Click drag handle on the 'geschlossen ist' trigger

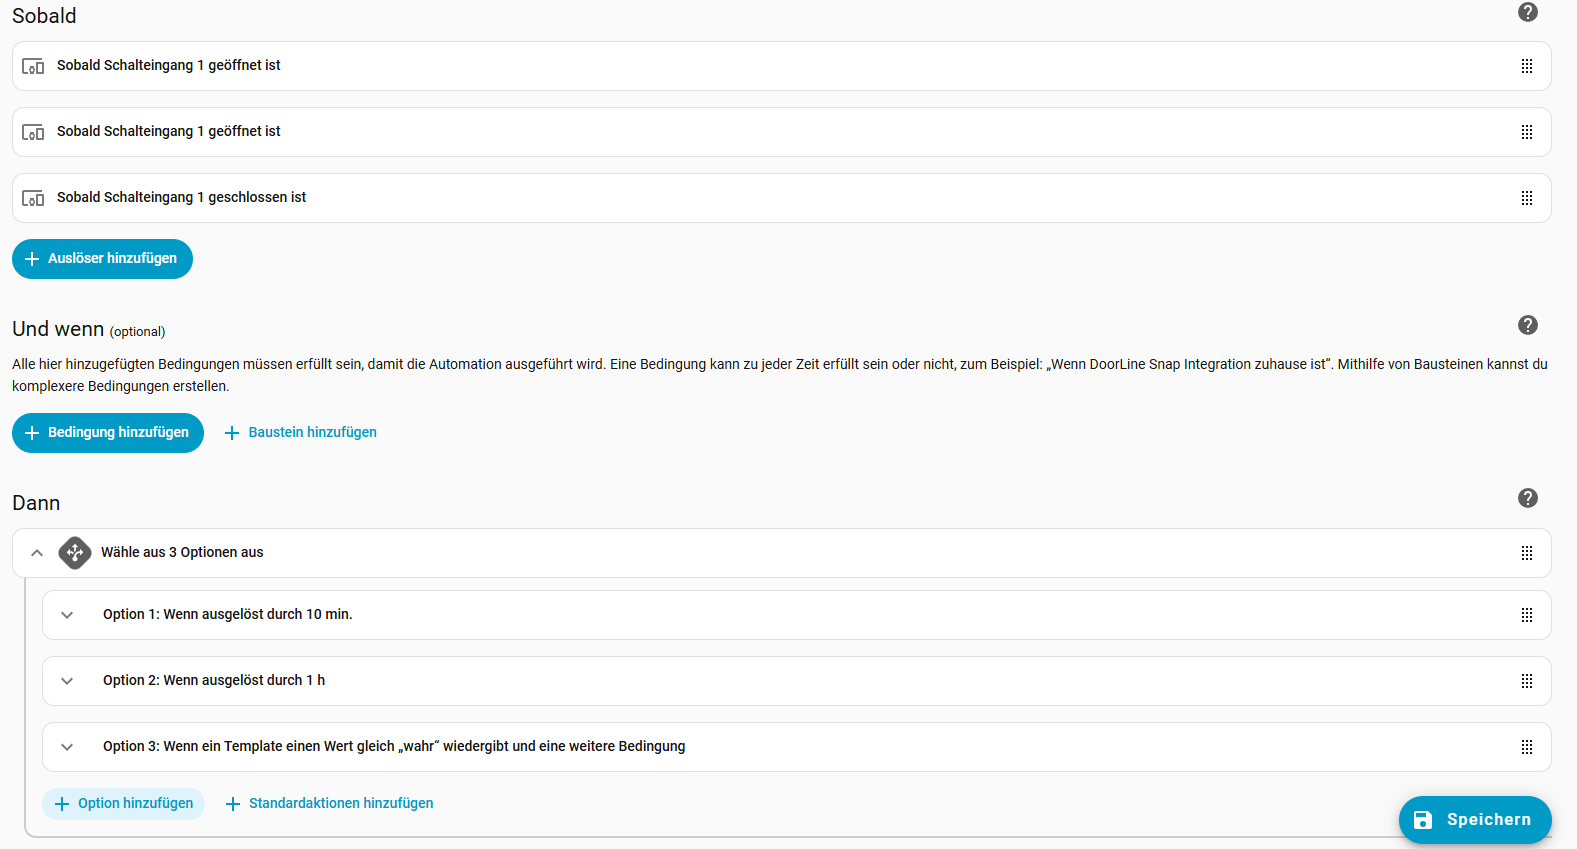click(1526, 198)
